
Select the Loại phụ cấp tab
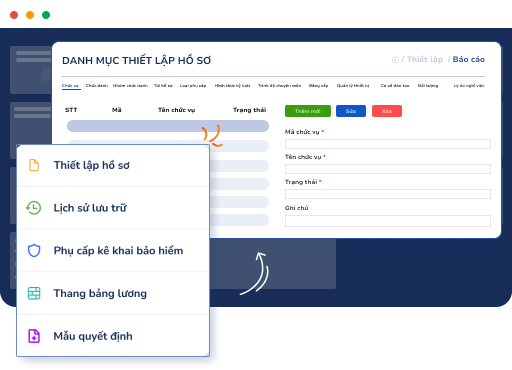coord(193,86)
